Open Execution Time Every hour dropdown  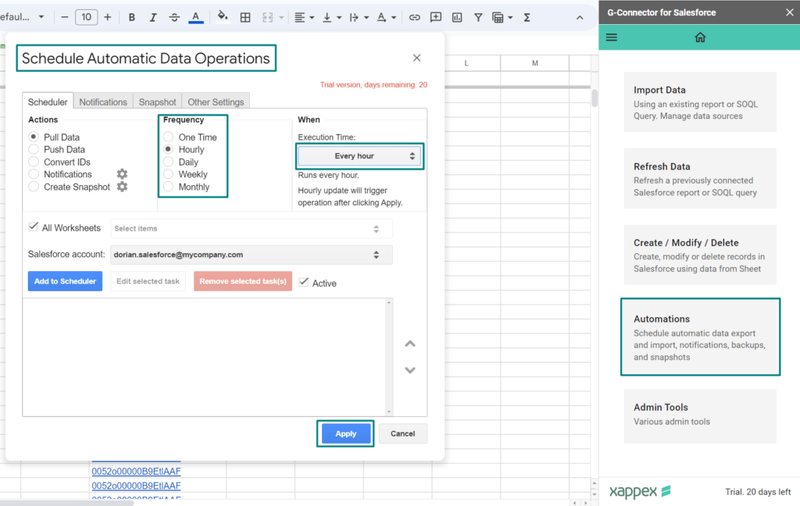point(359,156)
